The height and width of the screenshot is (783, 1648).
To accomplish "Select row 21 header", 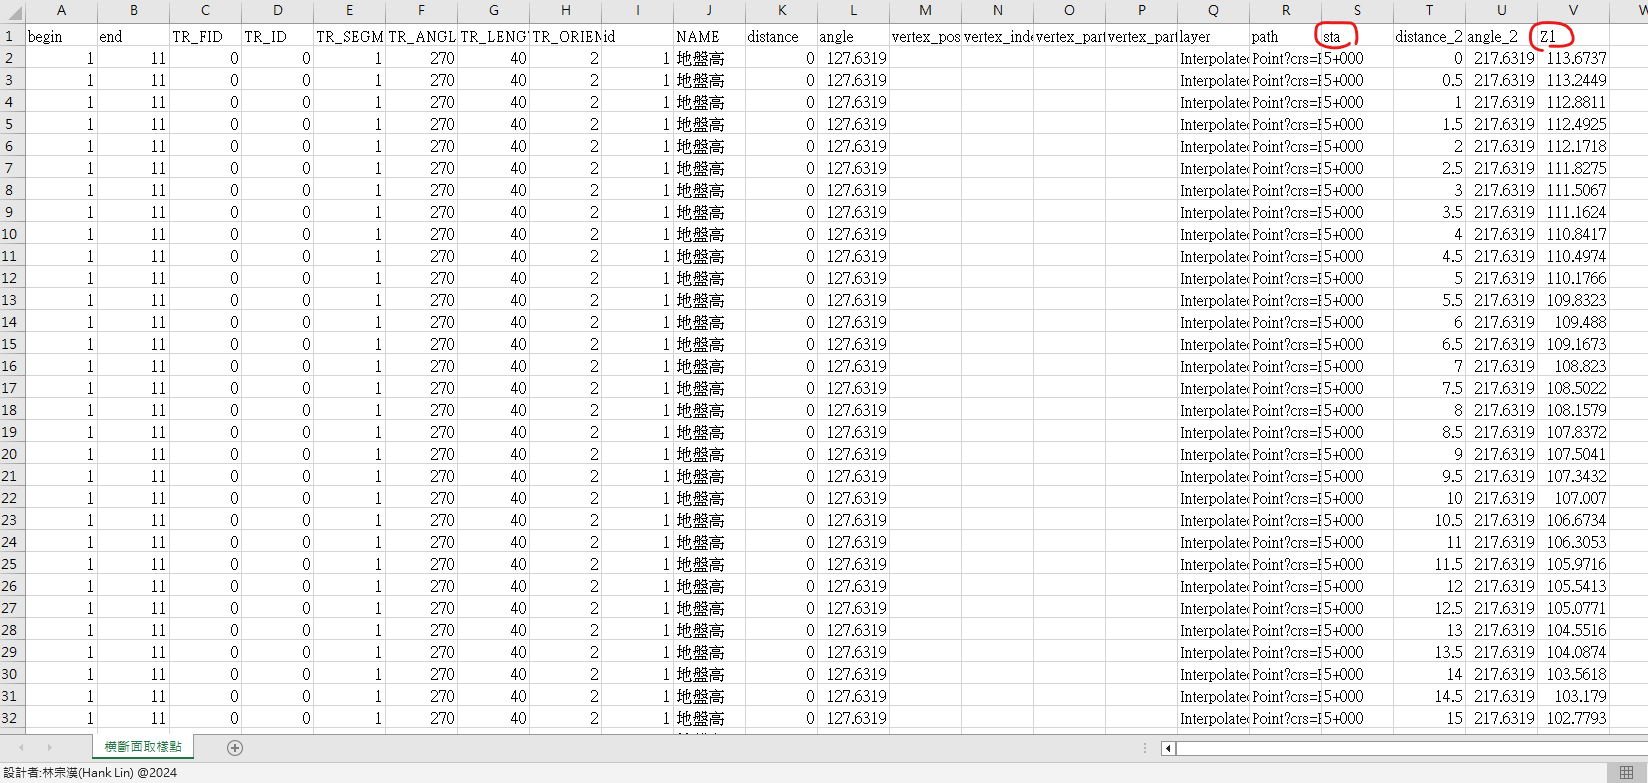I will [x=12, y=476].
